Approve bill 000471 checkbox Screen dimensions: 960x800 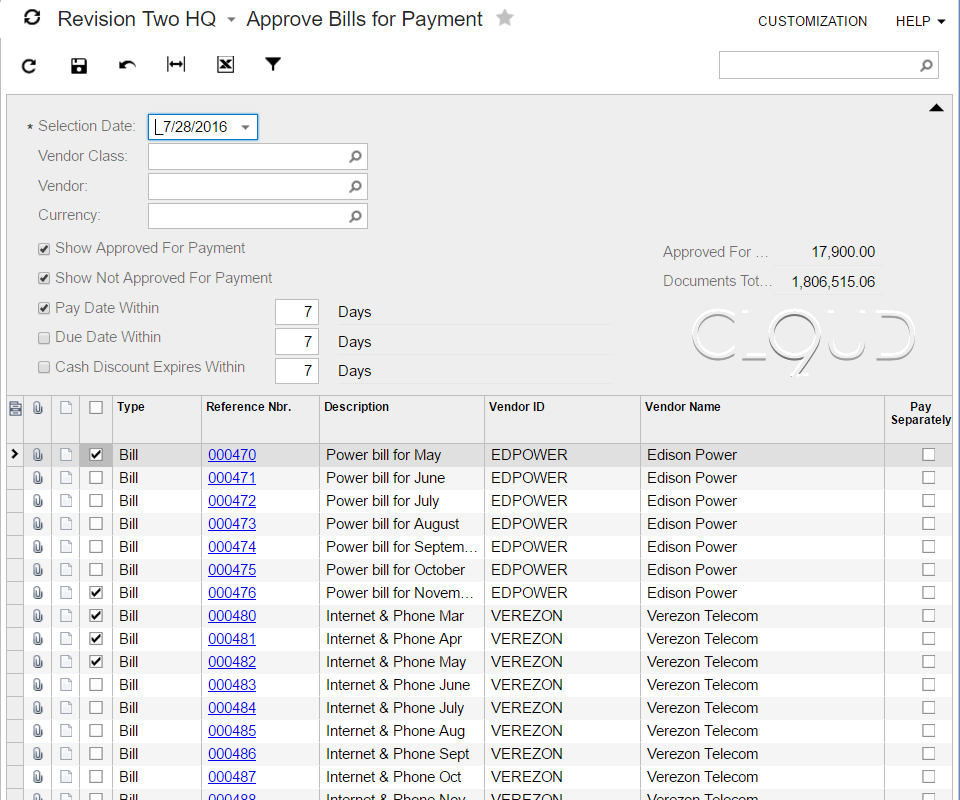(96, 478)
